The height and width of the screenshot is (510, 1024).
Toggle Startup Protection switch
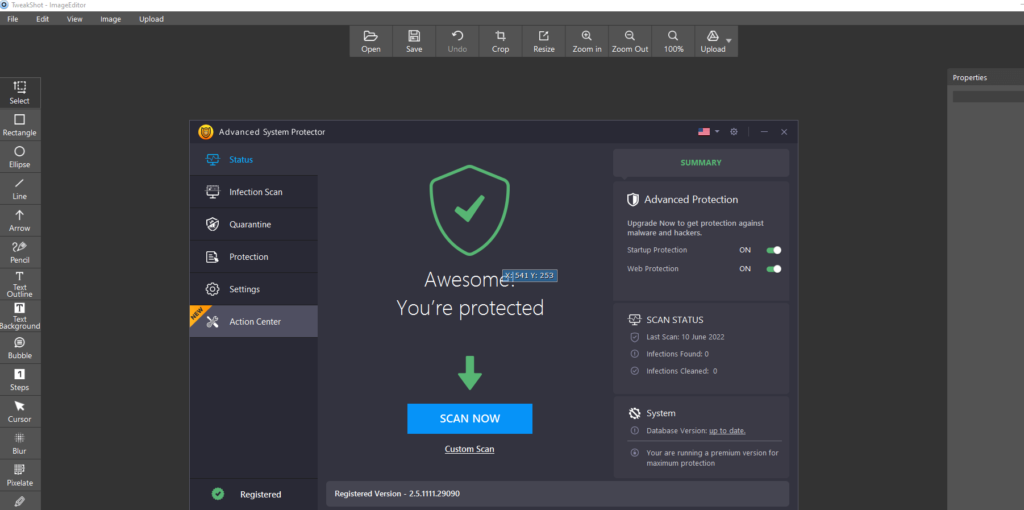point(774,250)
